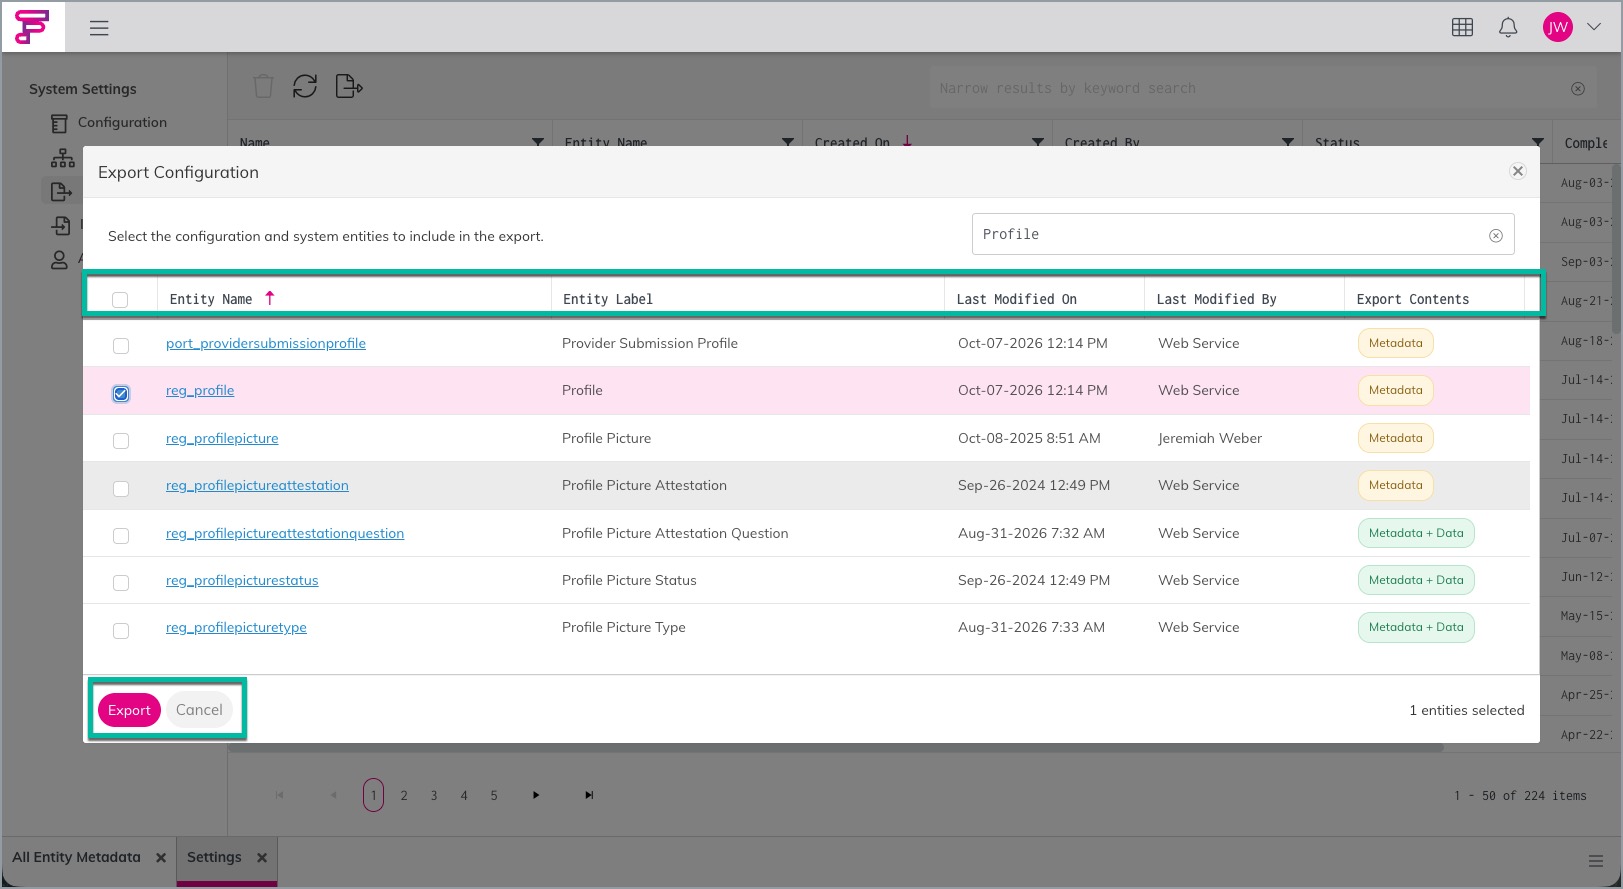Sort by Last Modified On column
Viewport: 1623px width, 889px height.
[x=1017, y=299]
